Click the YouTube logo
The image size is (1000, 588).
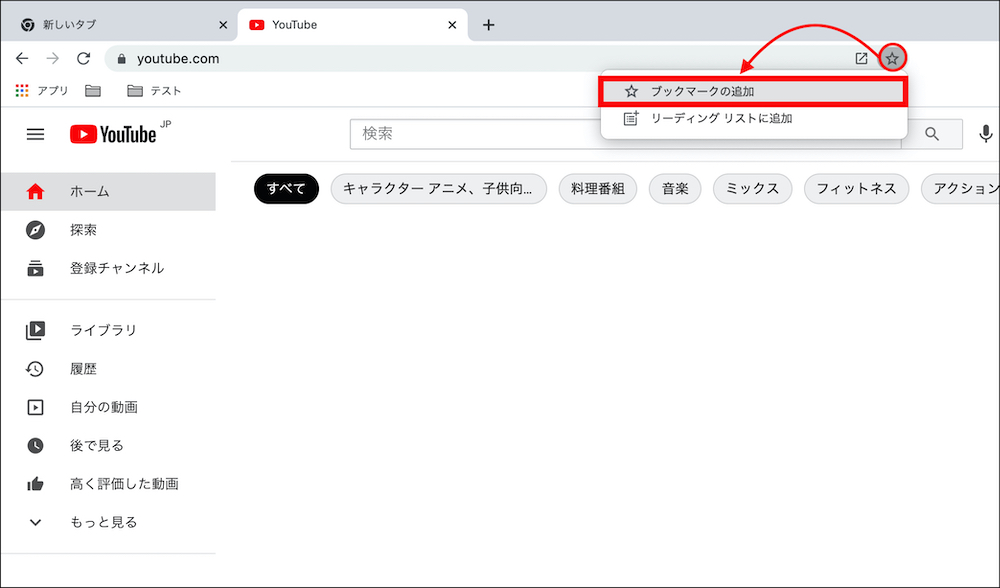(x=114, y=134)
